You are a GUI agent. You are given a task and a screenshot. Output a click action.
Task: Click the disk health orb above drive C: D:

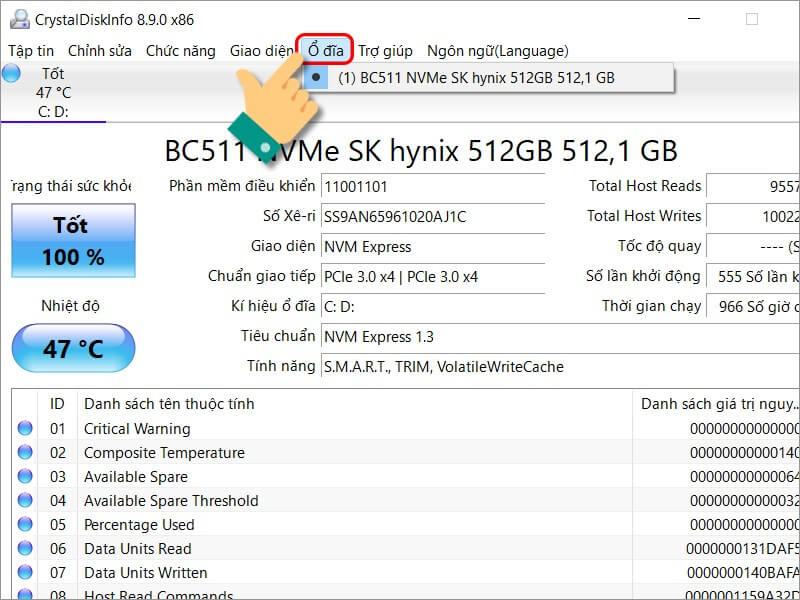tap(12, 74)
